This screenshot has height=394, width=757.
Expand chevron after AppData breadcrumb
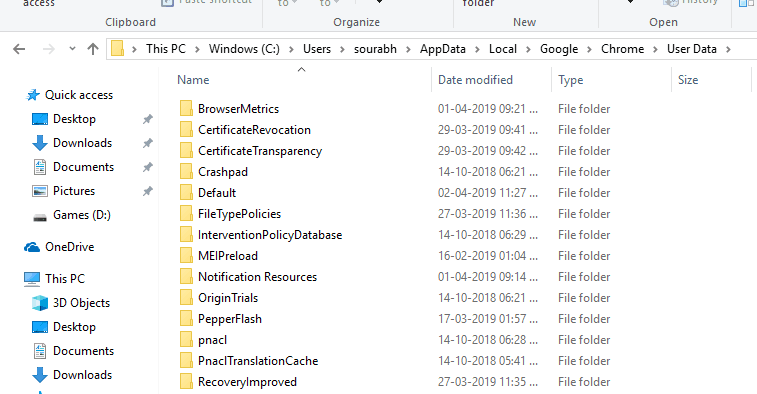[477, 49]
